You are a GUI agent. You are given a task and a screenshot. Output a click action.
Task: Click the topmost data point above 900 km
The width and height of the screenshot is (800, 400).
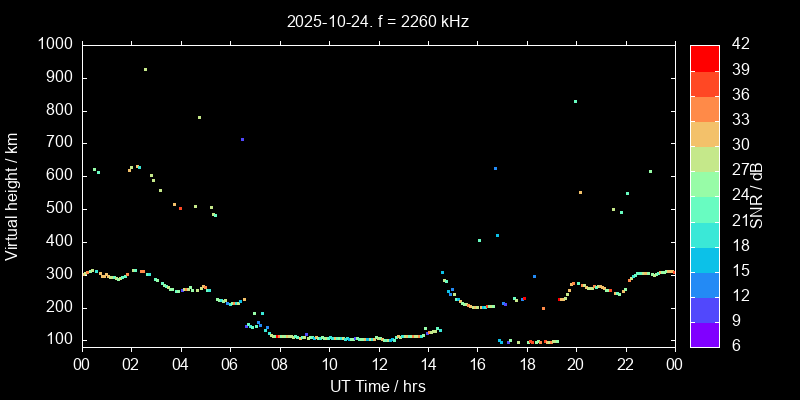tap(145, 70)
